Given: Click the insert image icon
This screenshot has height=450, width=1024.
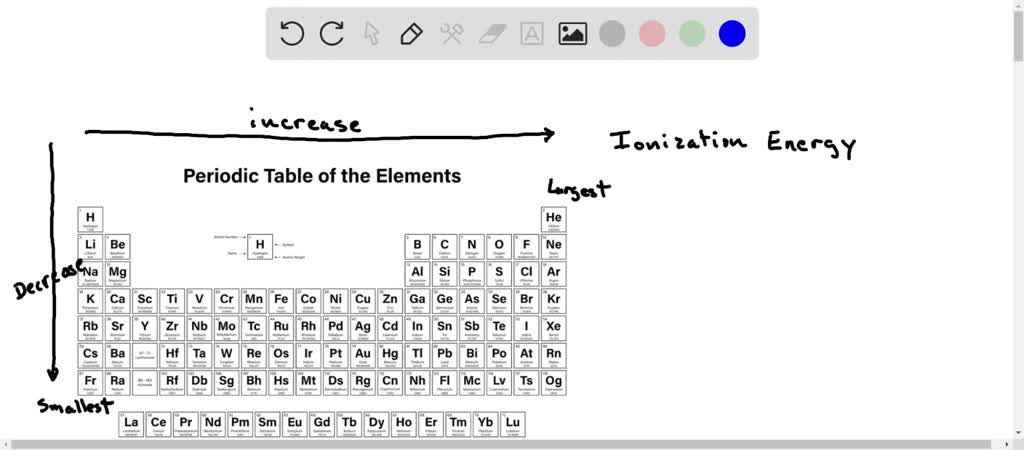Looking at the screenshot, I should [572, 34].
